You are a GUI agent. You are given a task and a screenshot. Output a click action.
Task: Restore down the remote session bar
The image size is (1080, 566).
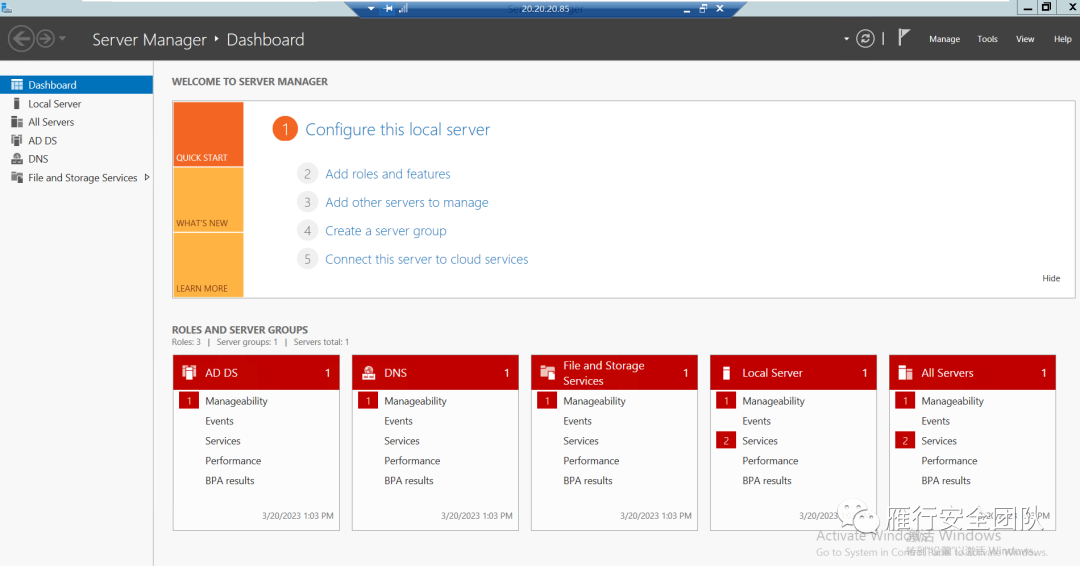pyautogui.click(x=703, y=8)
